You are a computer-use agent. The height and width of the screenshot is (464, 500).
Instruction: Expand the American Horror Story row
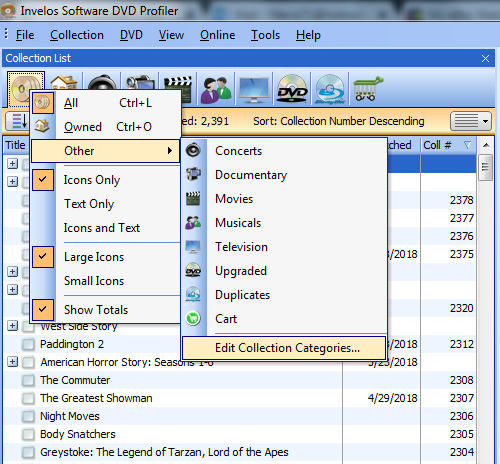(12, 361)
